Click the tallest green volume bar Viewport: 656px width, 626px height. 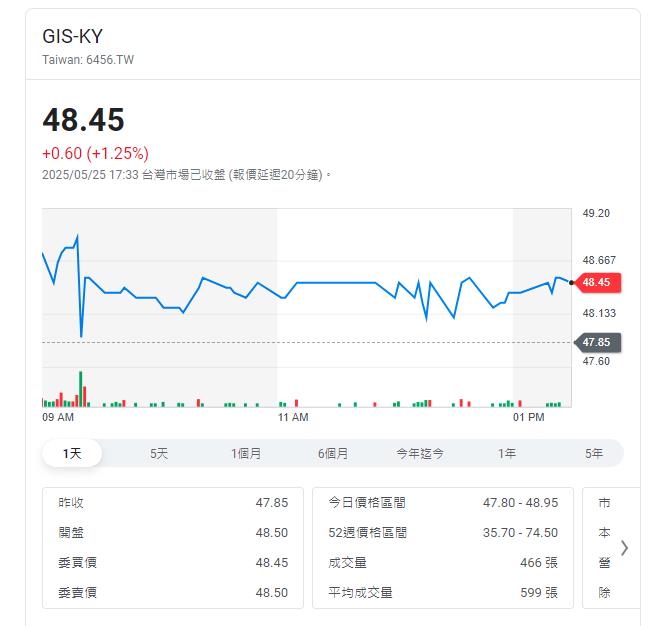81,389
